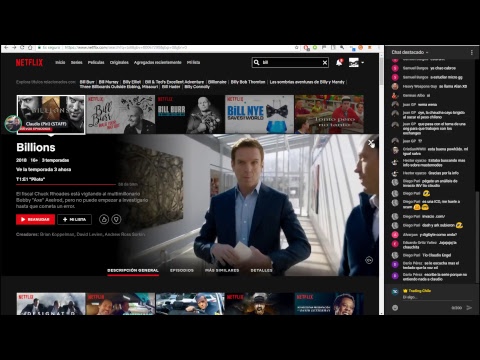Select the dark Bill Burr special thumbnail

click(x=190, y=114)
